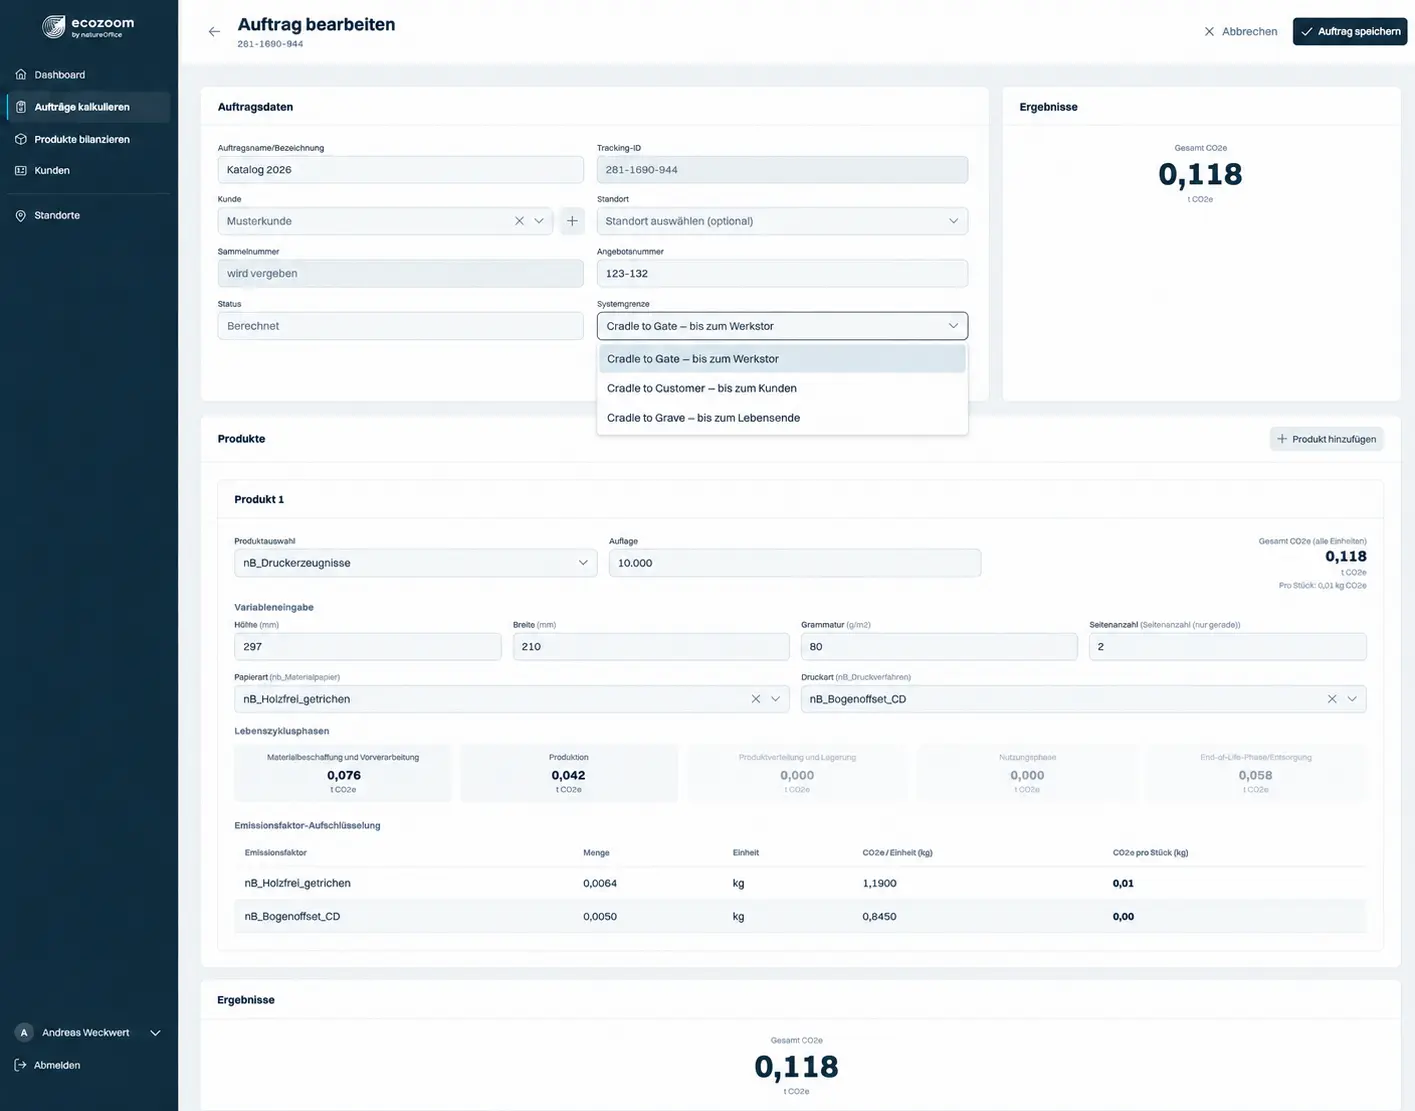The width and height of the screenshot is (1415, 1111).
Task: Click the End-of-Life-Phase/Entsorgung phase card
Action: [x=1255, y=773]
